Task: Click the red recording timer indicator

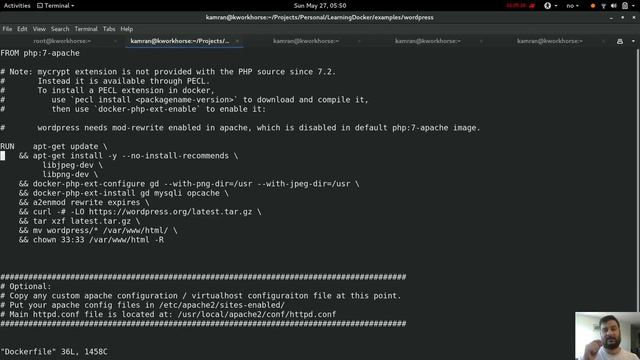Action: 520,6
